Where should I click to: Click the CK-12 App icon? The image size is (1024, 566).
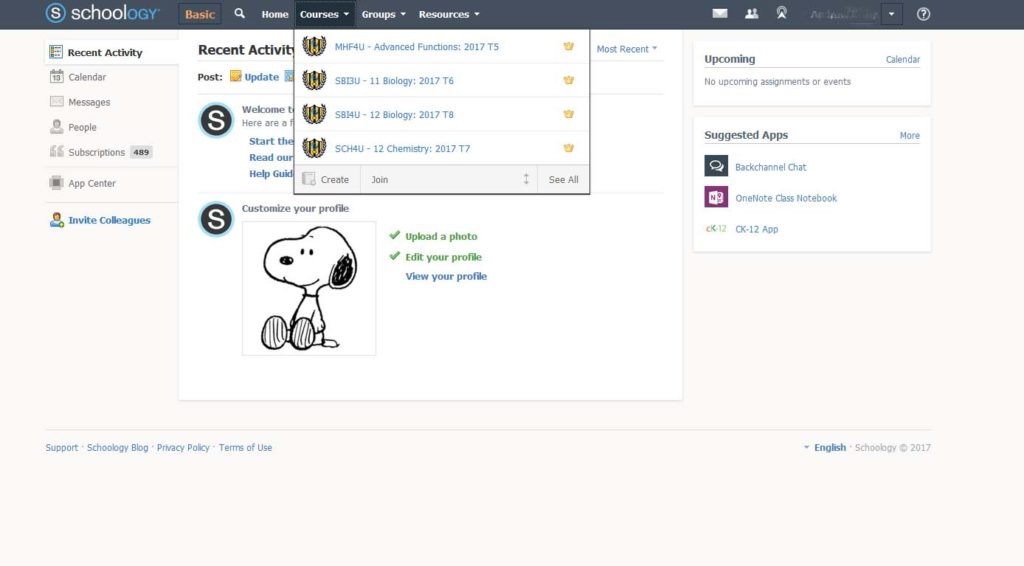coord(716,228)
